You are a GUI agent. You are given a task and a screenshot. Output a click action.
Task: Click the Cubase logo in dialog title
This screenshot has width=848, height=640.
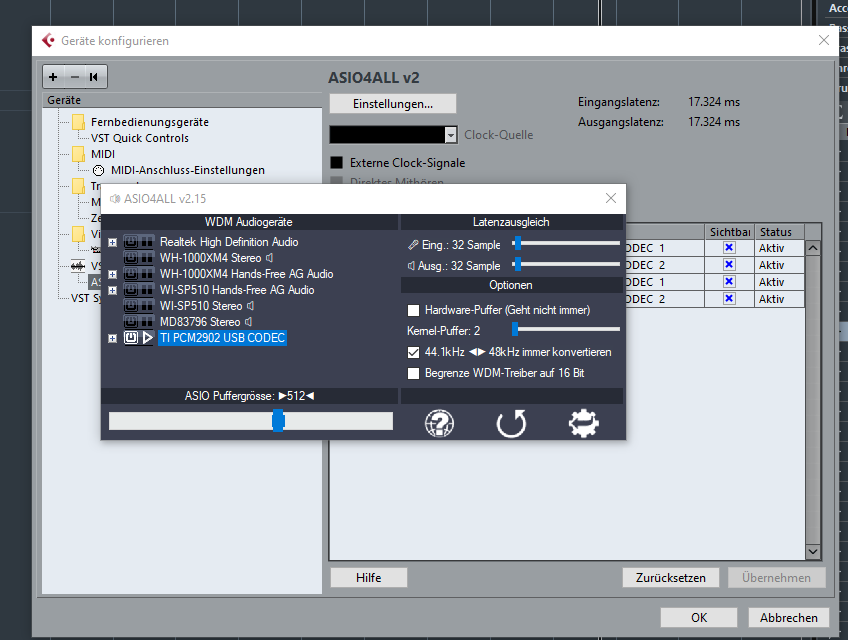pos(48,41)
